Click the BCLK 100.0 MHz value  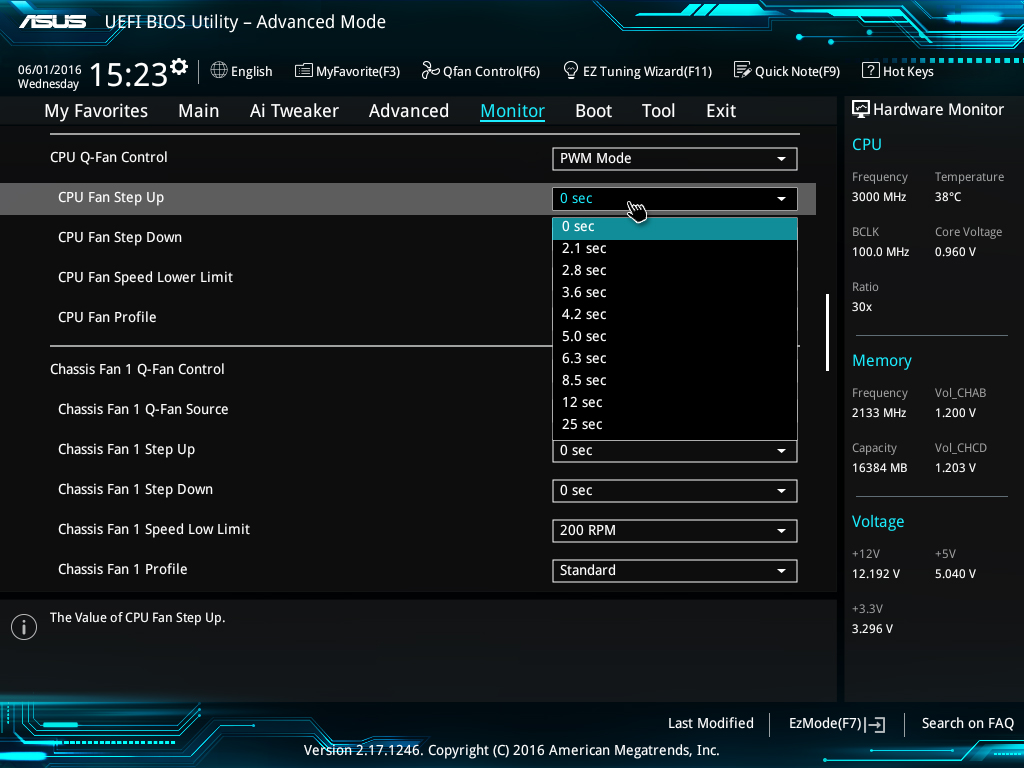(x=880, y=251)
